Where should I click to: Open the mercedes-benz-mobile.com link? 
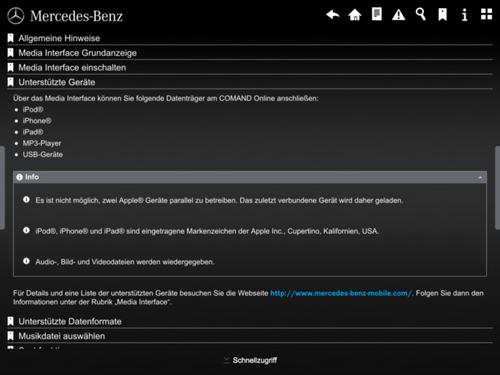341,293
